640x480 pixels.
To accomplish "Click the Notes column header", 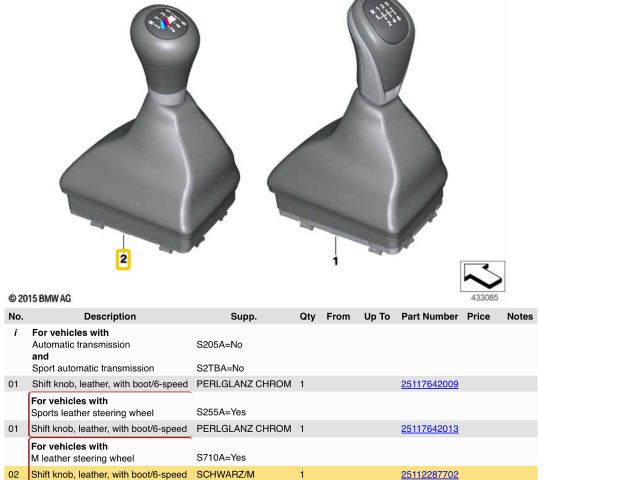I will pos(520,316).
